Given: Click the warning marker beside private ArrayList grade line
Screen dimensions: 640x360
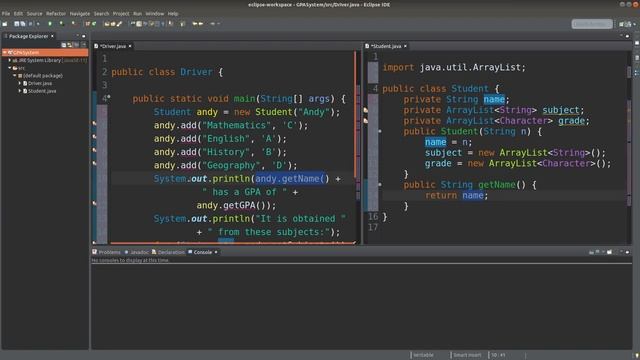Looking at the screenshot, I should pos(366,121).
